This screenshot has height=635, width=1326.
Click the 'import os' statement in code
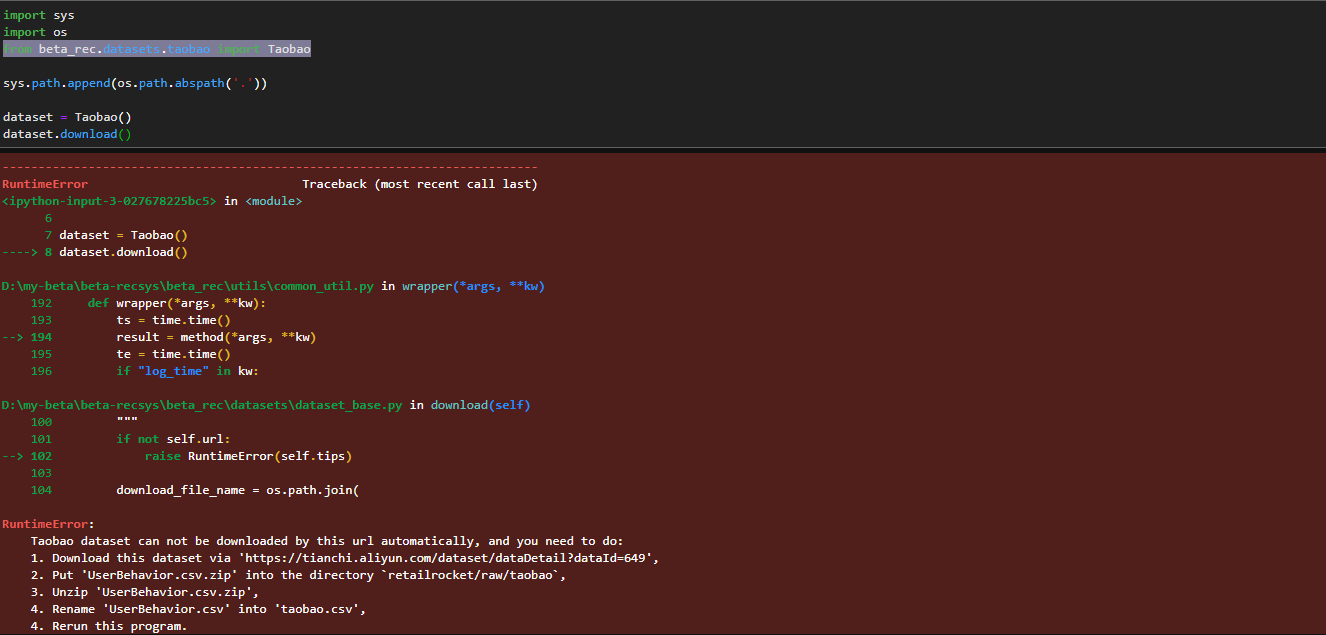point(33,31)
